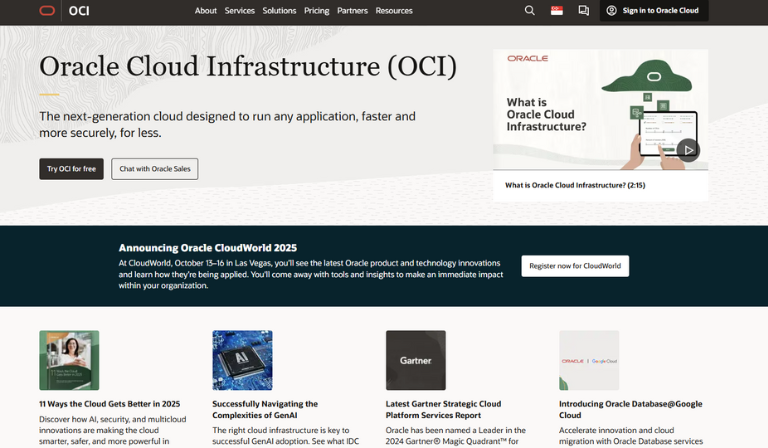Screen dimensions: 768x448
Task: Open Introducing Oracle Database@Google Cloud
Action: [x=630, y=409]
